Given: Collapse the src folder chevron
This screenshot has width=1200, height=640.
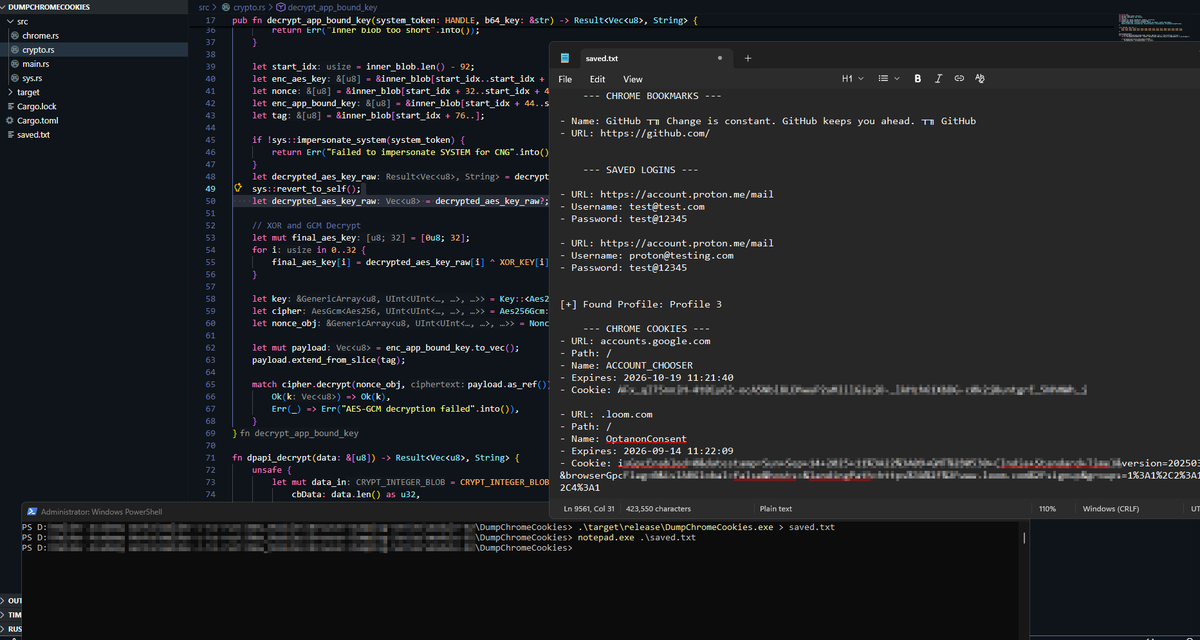Looking at the screenshot, I should pos(10,21).
